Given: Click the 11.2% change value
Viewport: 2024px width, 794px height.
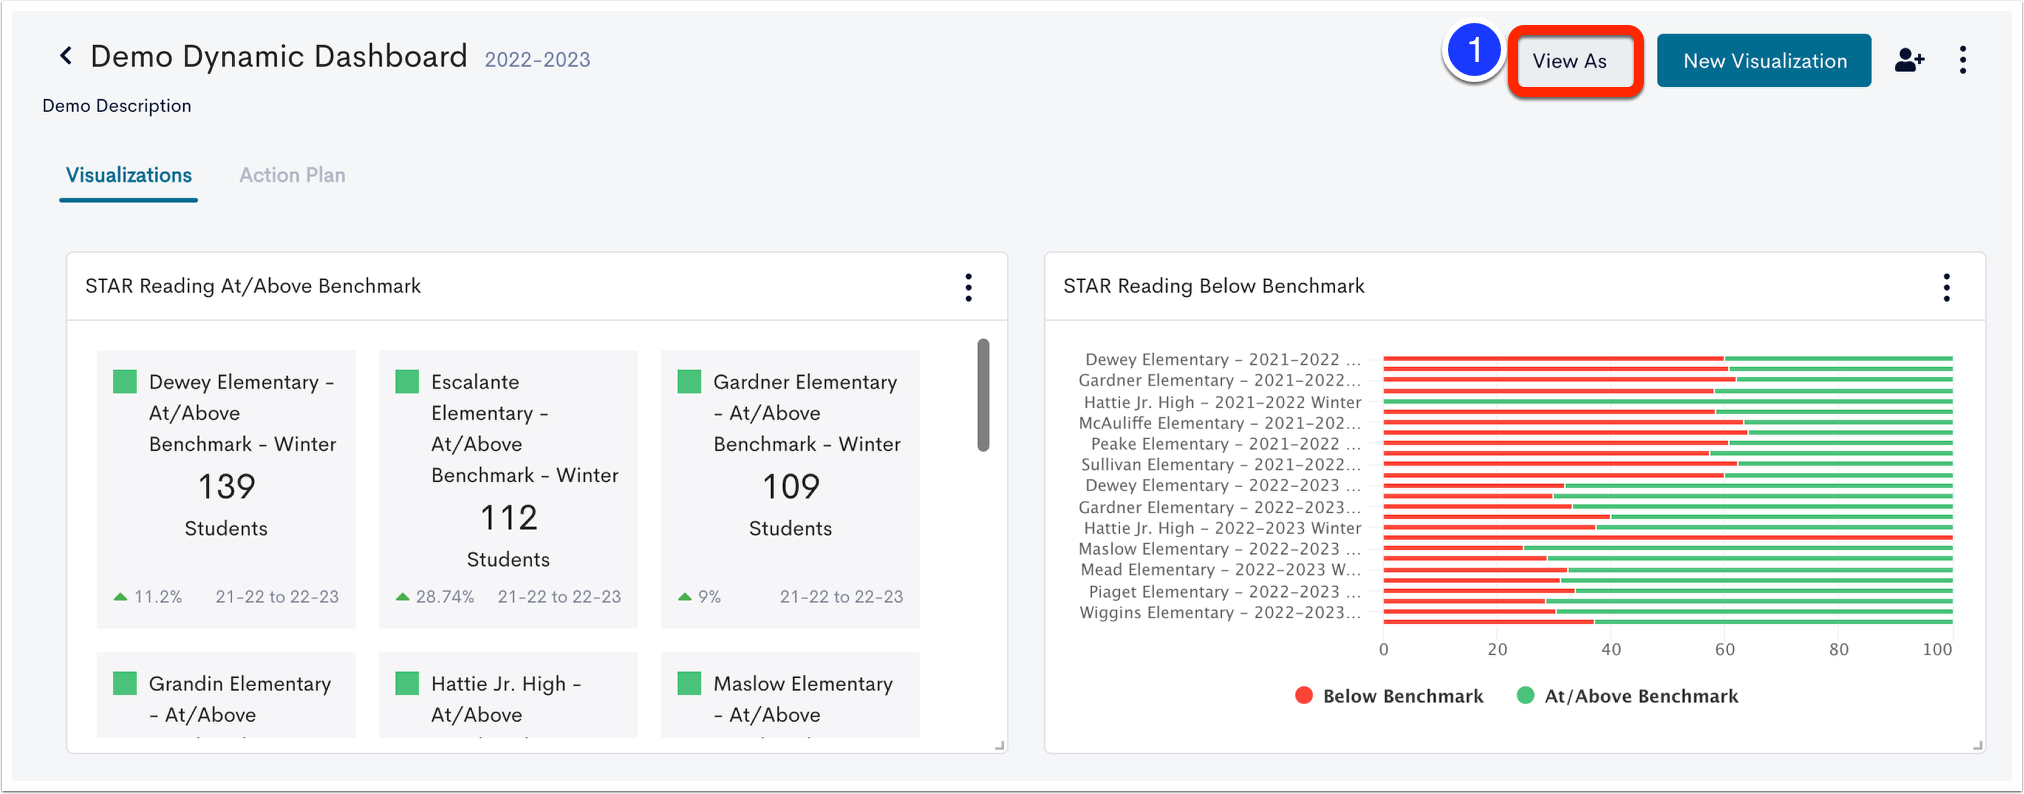Looking at the screenshot, I should pos(158,597).
